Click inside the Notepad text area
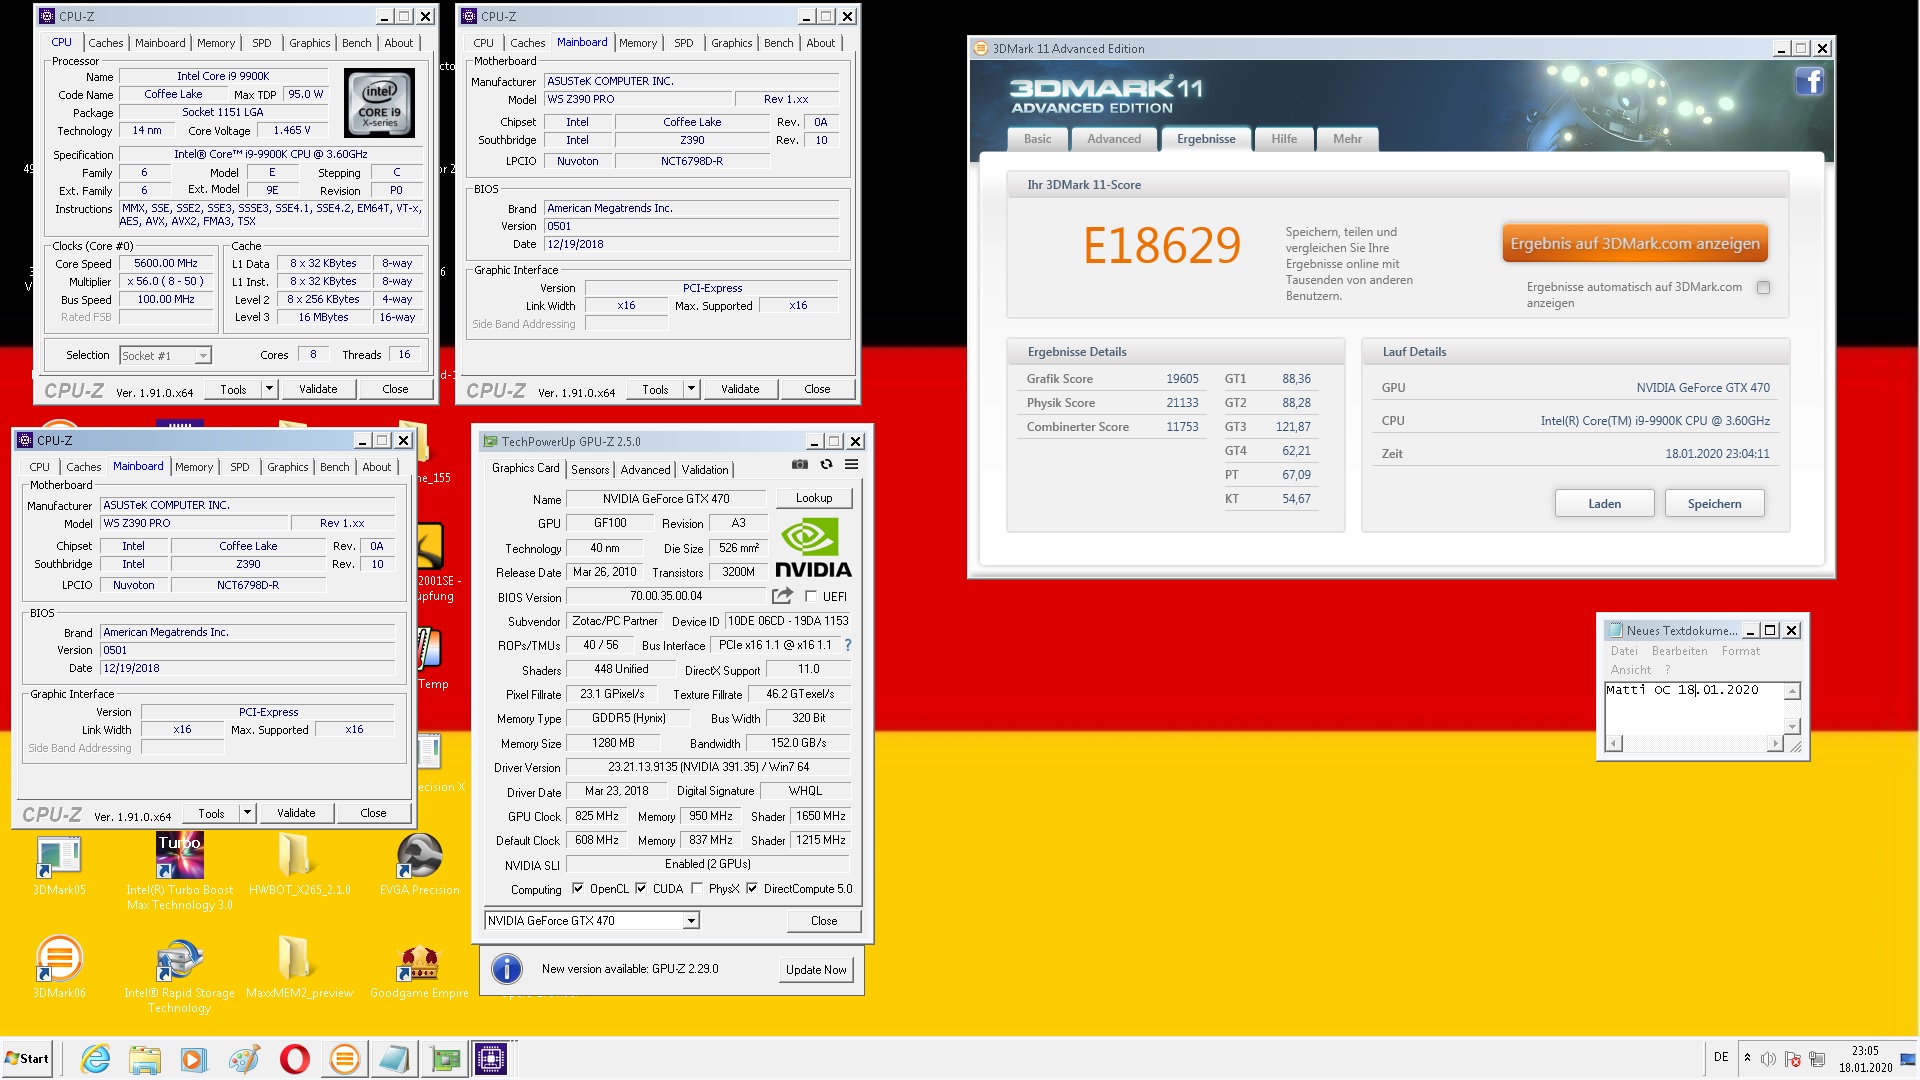Screen dimensions: 1920x1080 (x=1694, y=709)
